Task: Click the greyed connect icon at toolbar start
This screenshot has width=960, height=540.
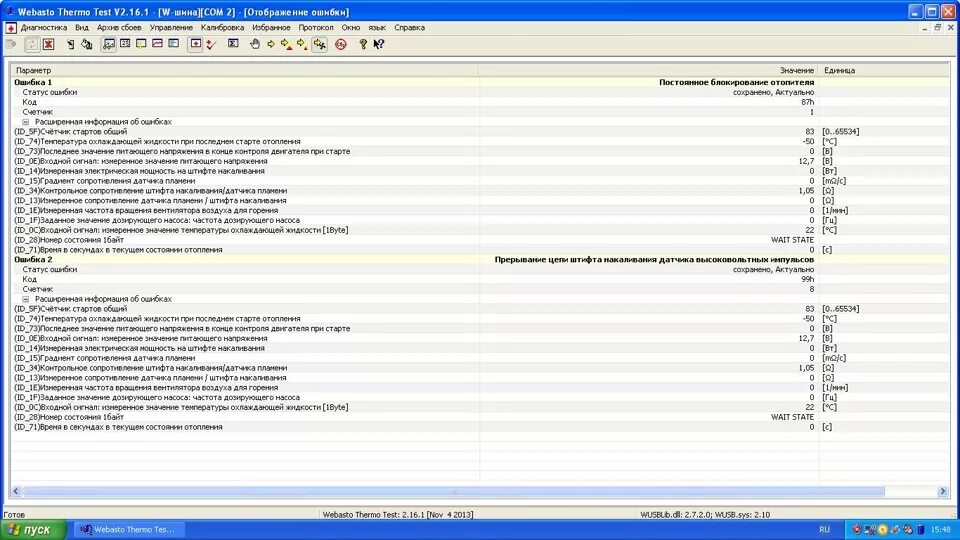Action: coord(11,44)
